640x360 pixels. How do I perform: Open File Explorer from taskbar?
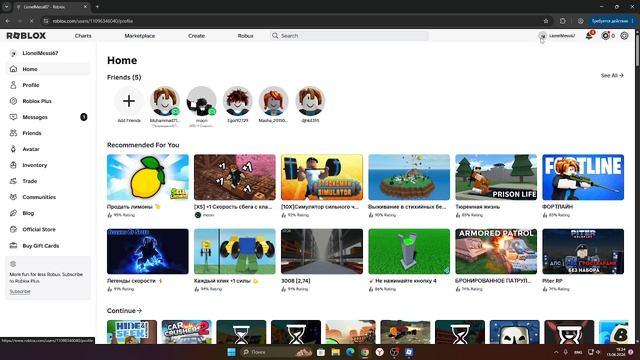click(336, 352)
